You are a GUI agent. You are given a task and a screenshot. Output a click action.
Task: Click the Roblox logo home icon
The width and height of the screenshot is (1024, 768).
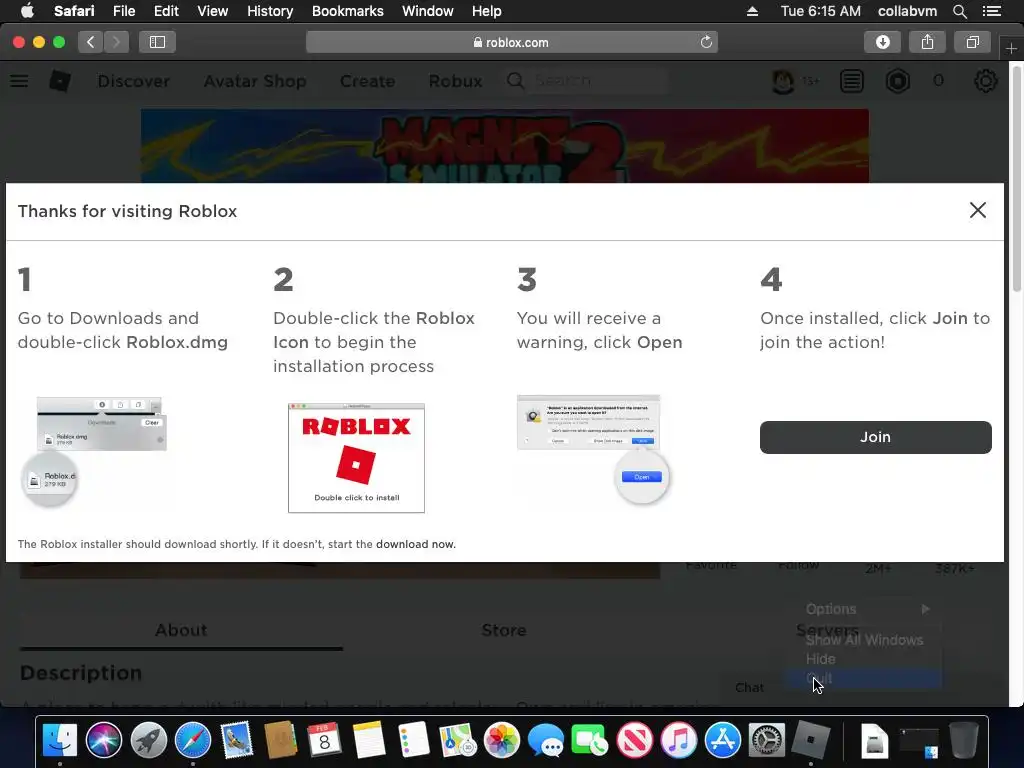(x=60, y=81)
